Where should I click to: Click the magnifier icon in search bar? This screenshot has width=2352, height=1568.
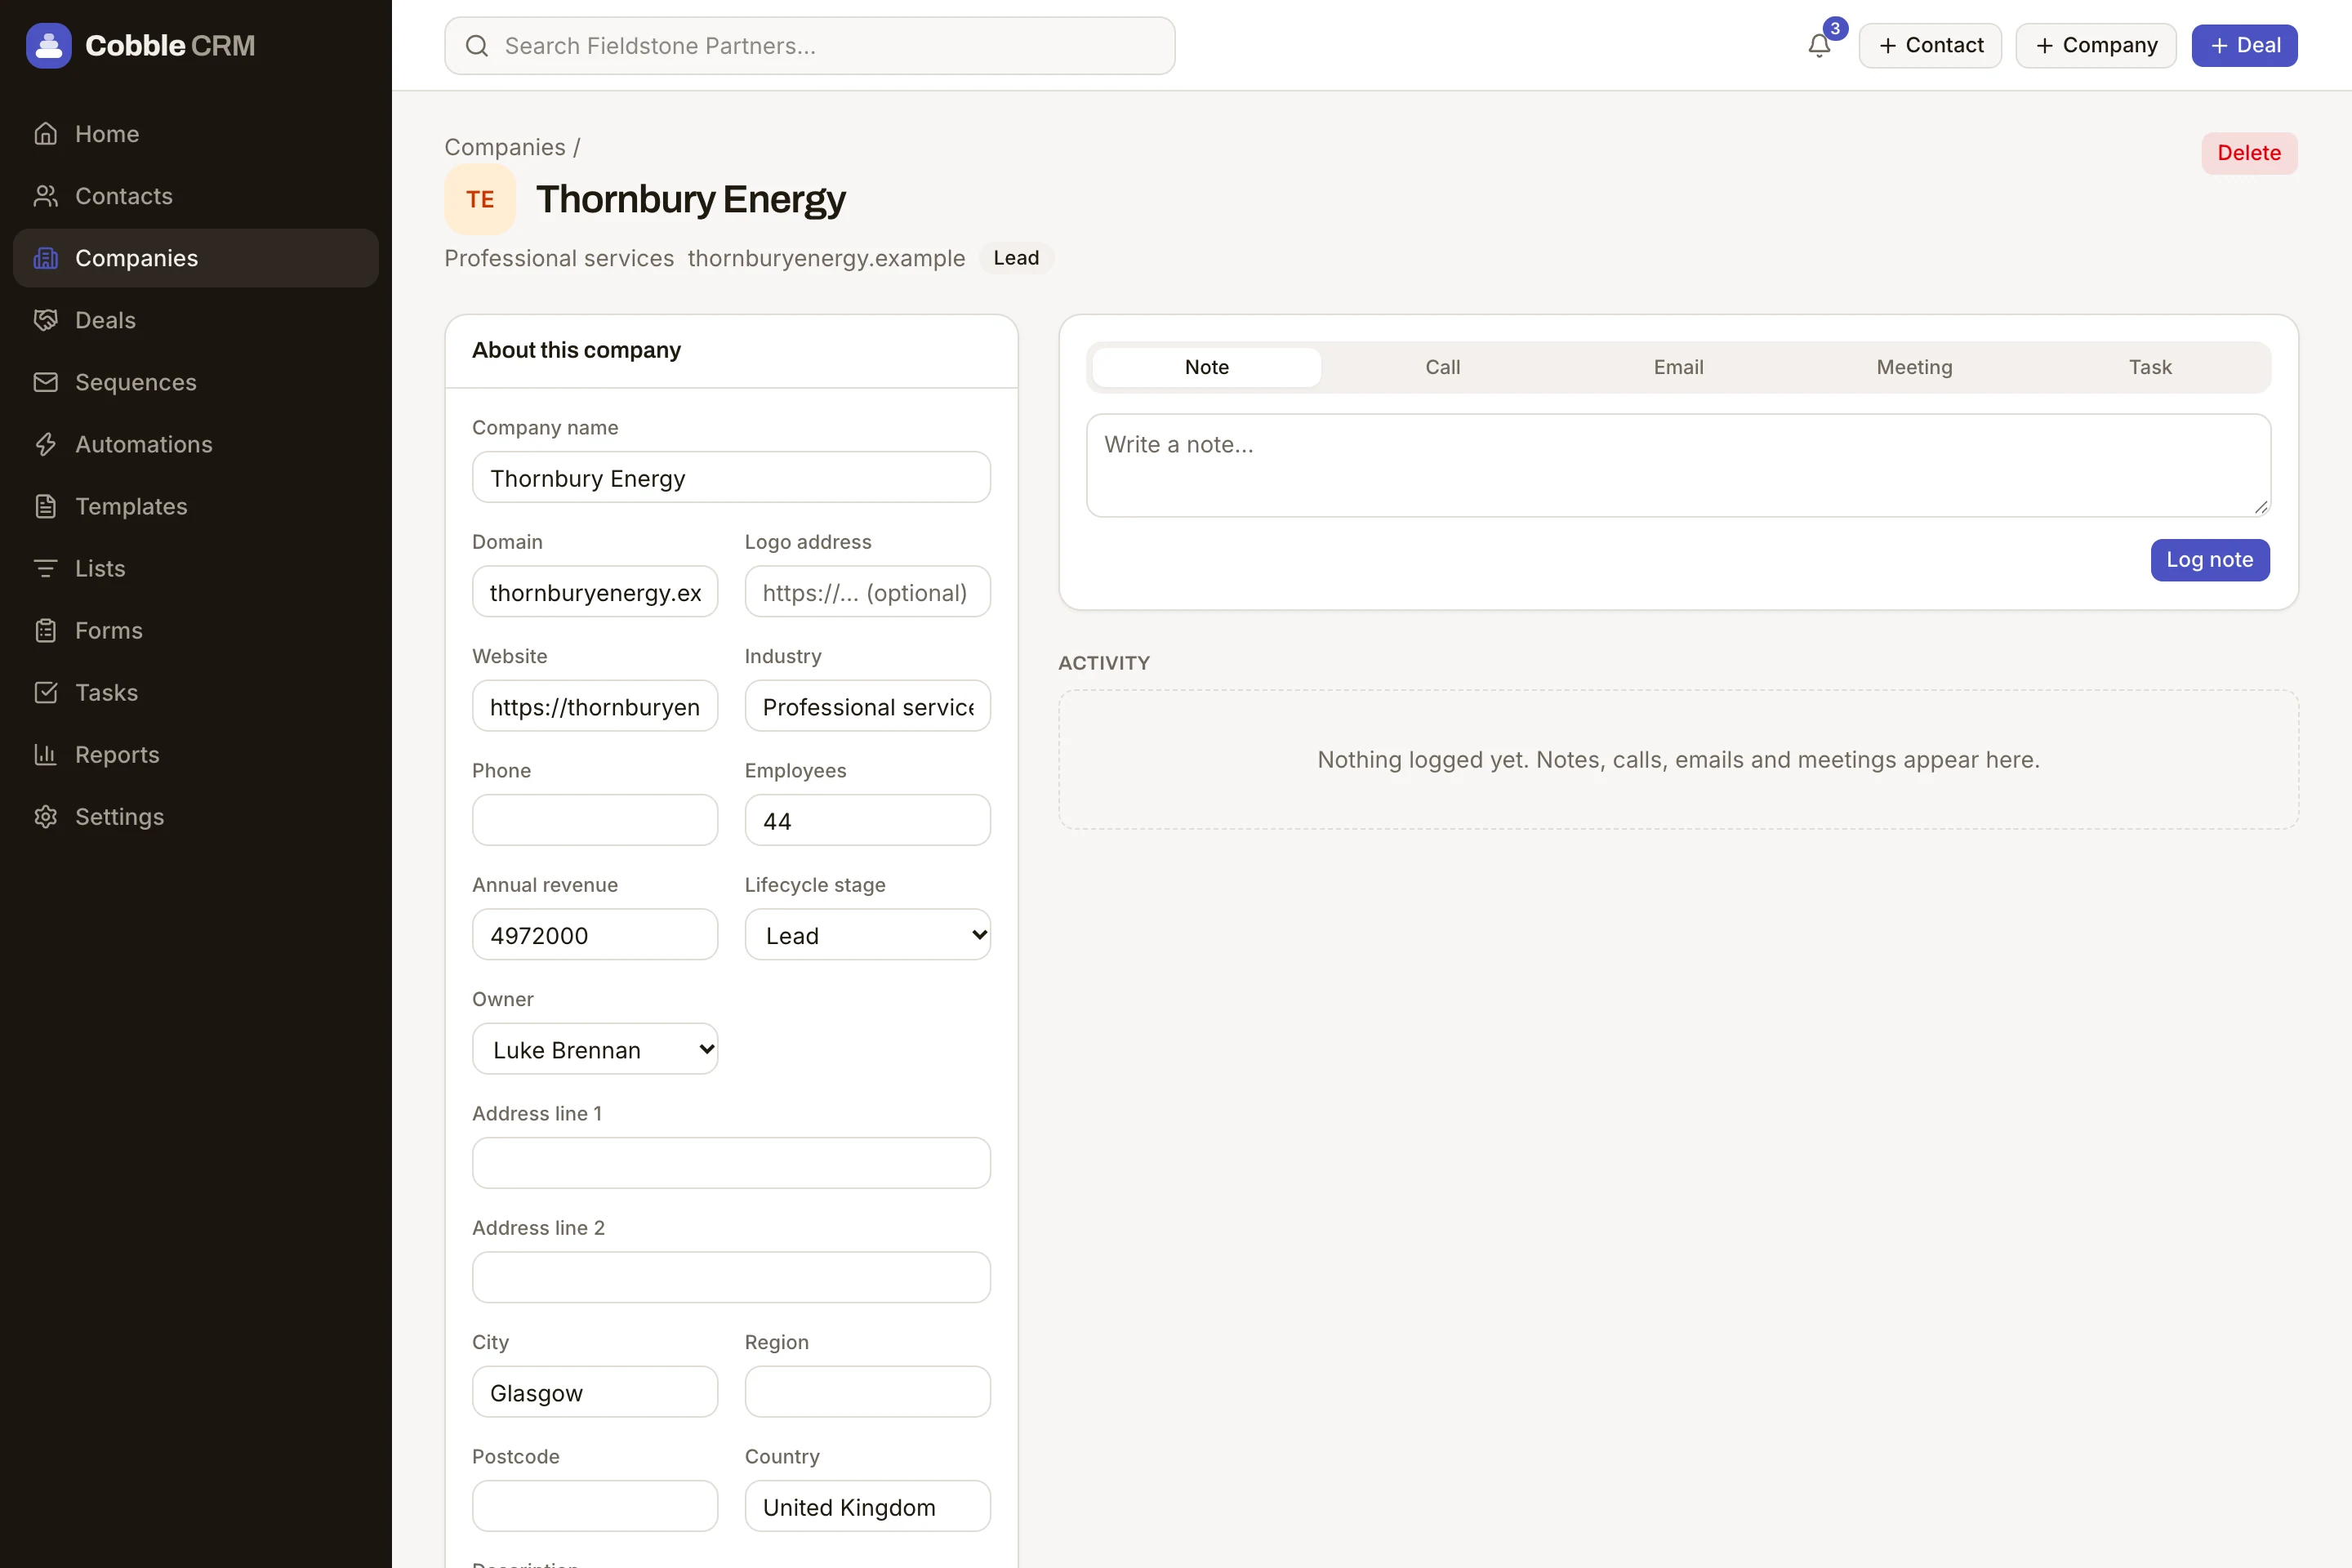(x=477, y=46)
